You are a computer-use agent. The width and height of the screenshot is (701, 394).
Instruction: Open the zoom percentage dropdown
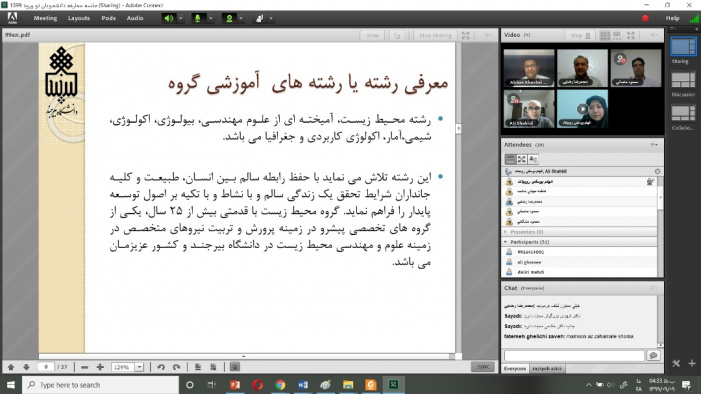(139, 367)
